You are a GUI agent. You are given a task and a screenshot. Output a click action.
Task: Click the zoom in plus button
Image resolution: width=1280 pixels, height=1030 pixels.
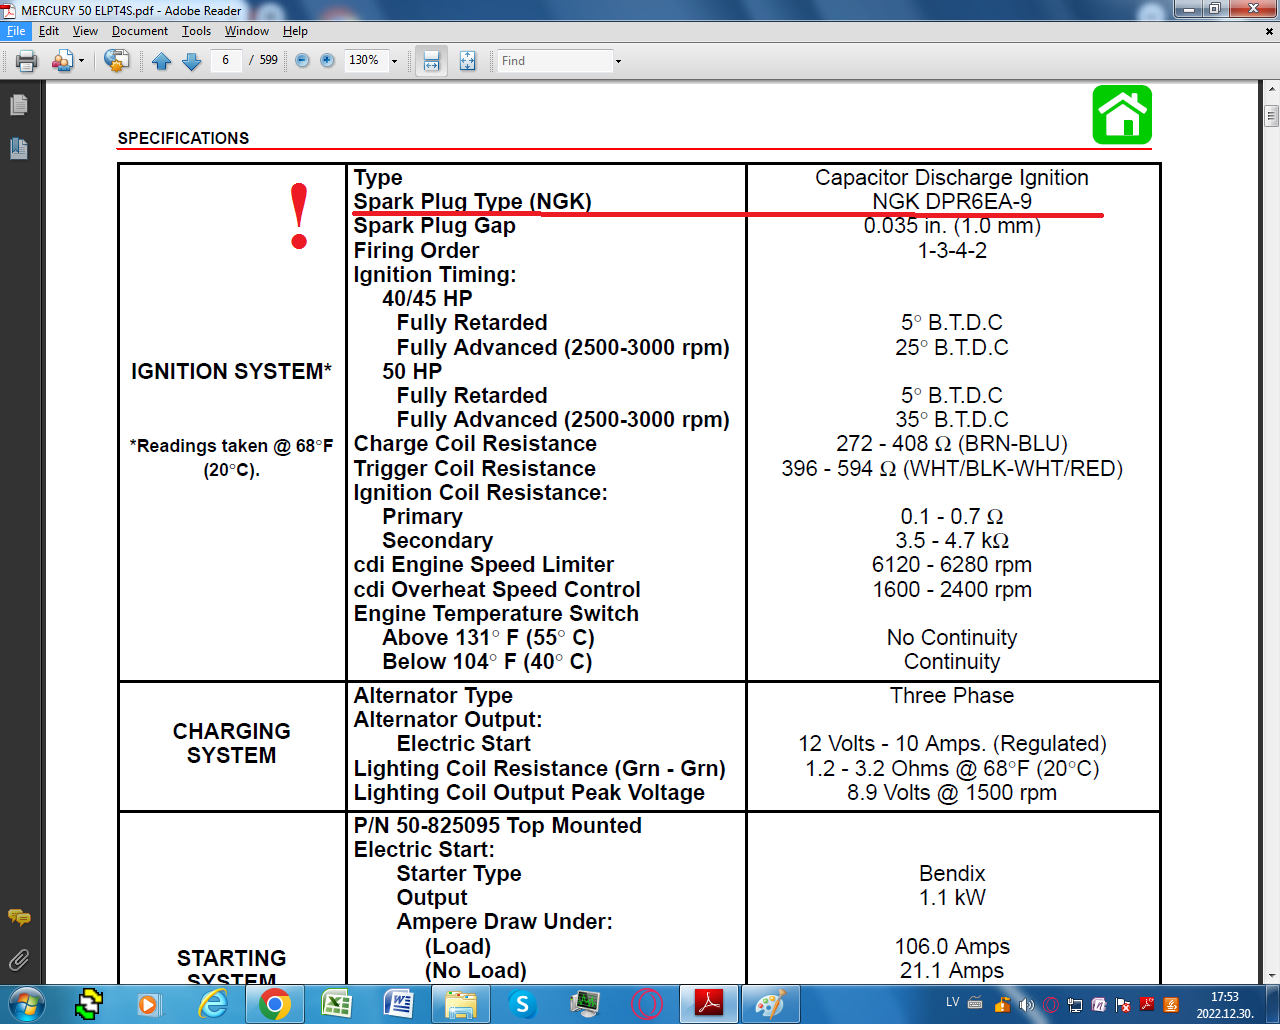point(327,61)
